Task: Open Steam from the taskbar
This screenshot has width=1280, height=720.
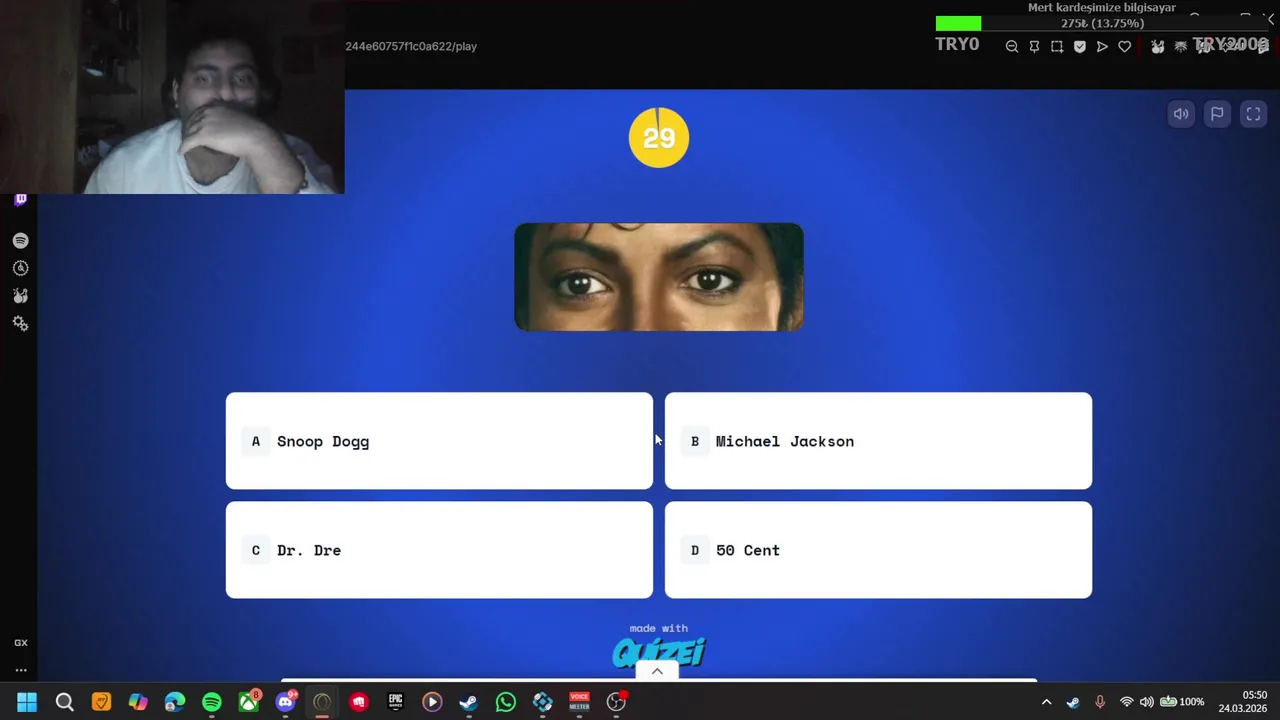Action: [468, 702]
